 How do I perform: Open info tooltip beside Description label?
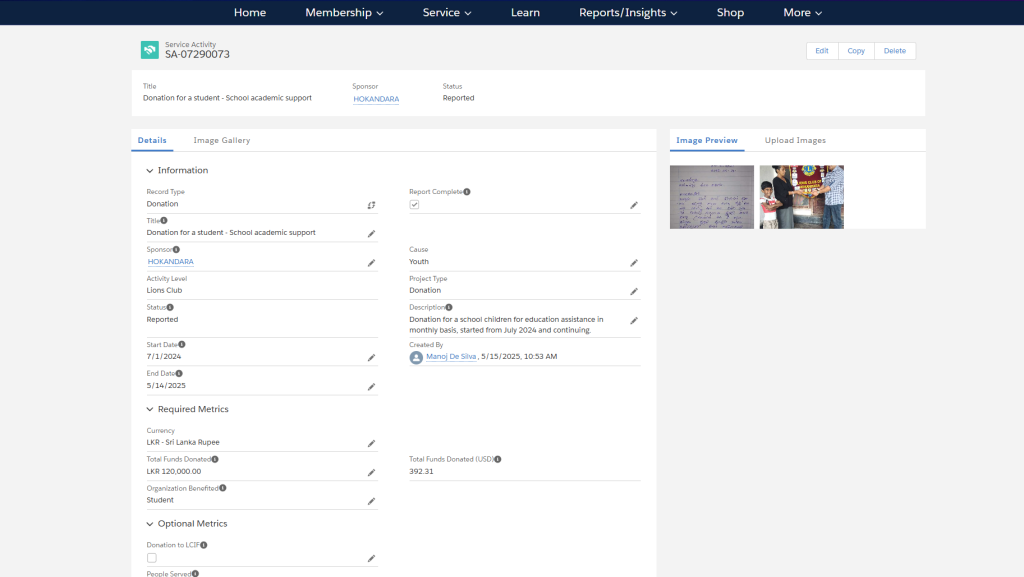(x=449, y=307)
